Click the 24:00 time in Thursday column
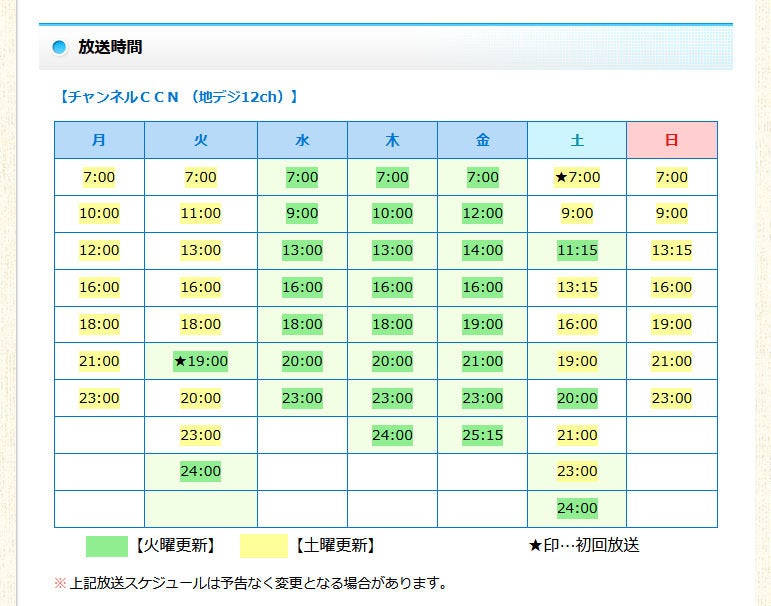The width and height of the screenshot is (771, 606). coord(392,435)
